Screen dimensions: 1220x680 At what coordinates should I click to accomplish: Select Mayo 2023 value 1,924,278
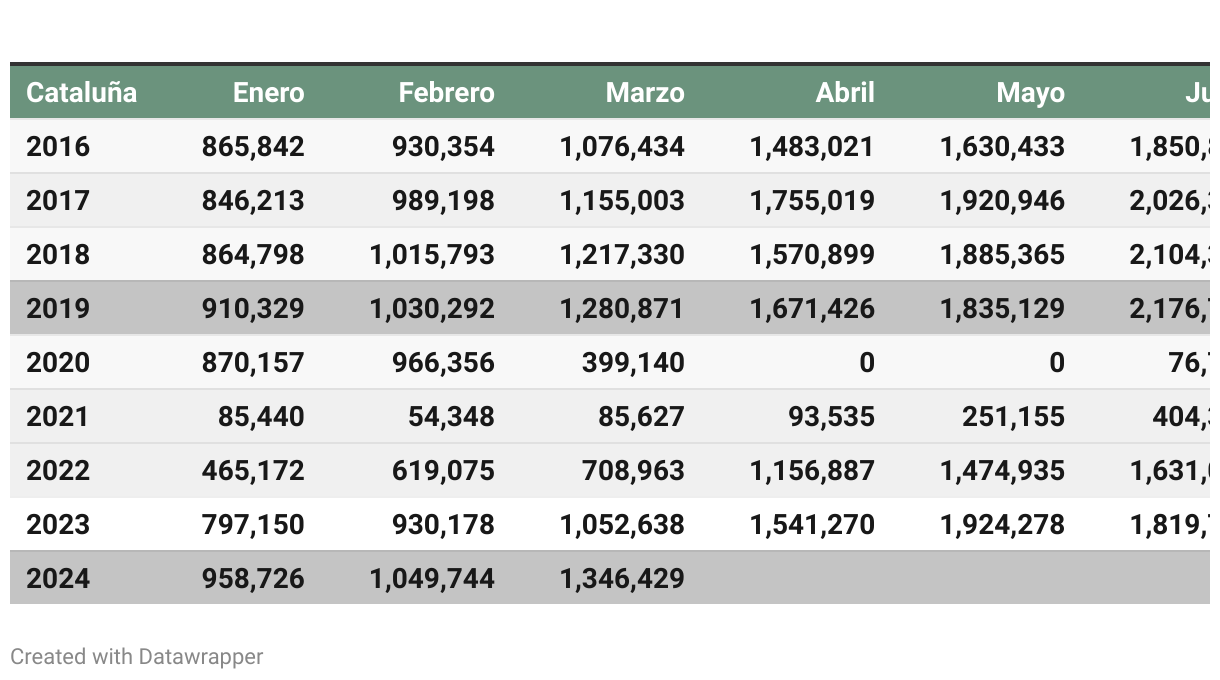tap(1002, 524)
